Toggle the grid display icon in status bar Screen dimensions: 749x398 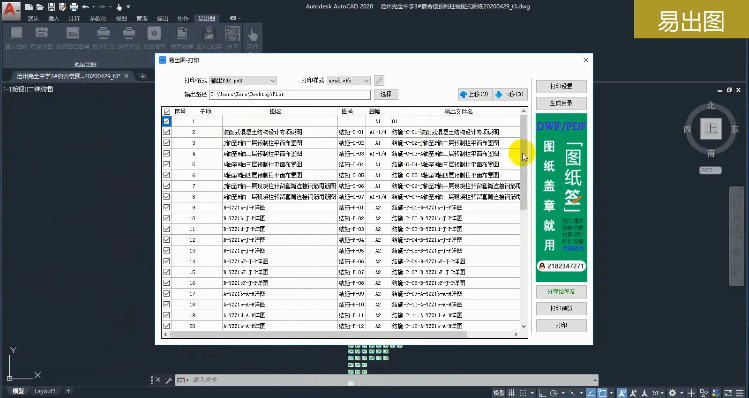point(512,393)
